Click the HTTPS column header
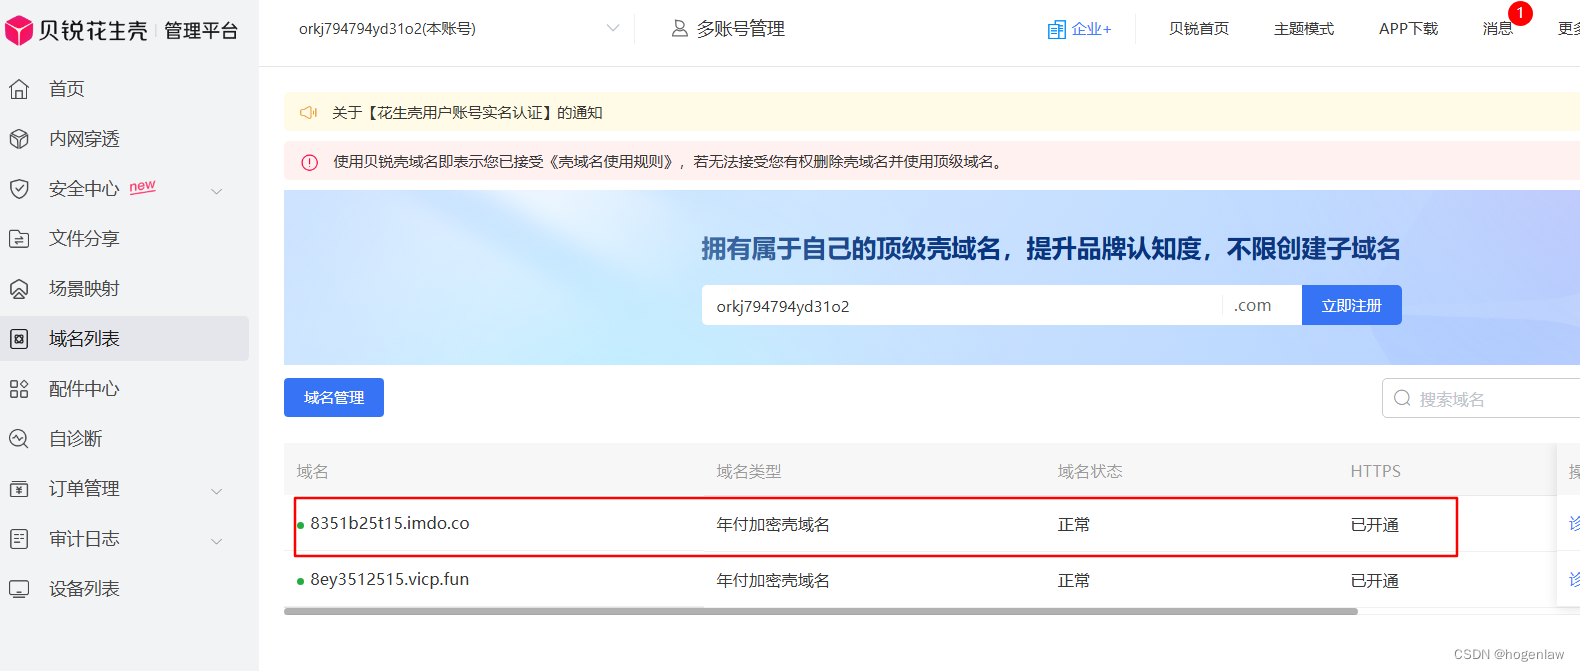Screen dimensions: 1580x671 coord(1376,471)
